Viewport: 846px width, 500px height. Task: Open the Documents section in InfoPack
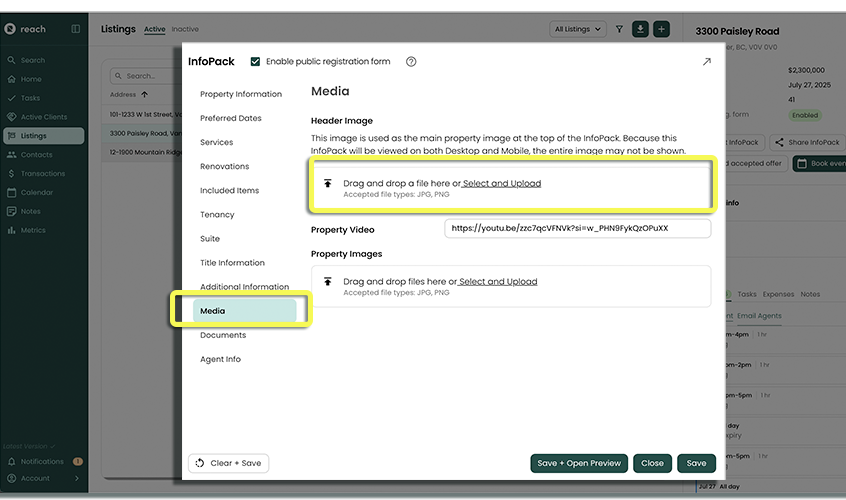223,335
